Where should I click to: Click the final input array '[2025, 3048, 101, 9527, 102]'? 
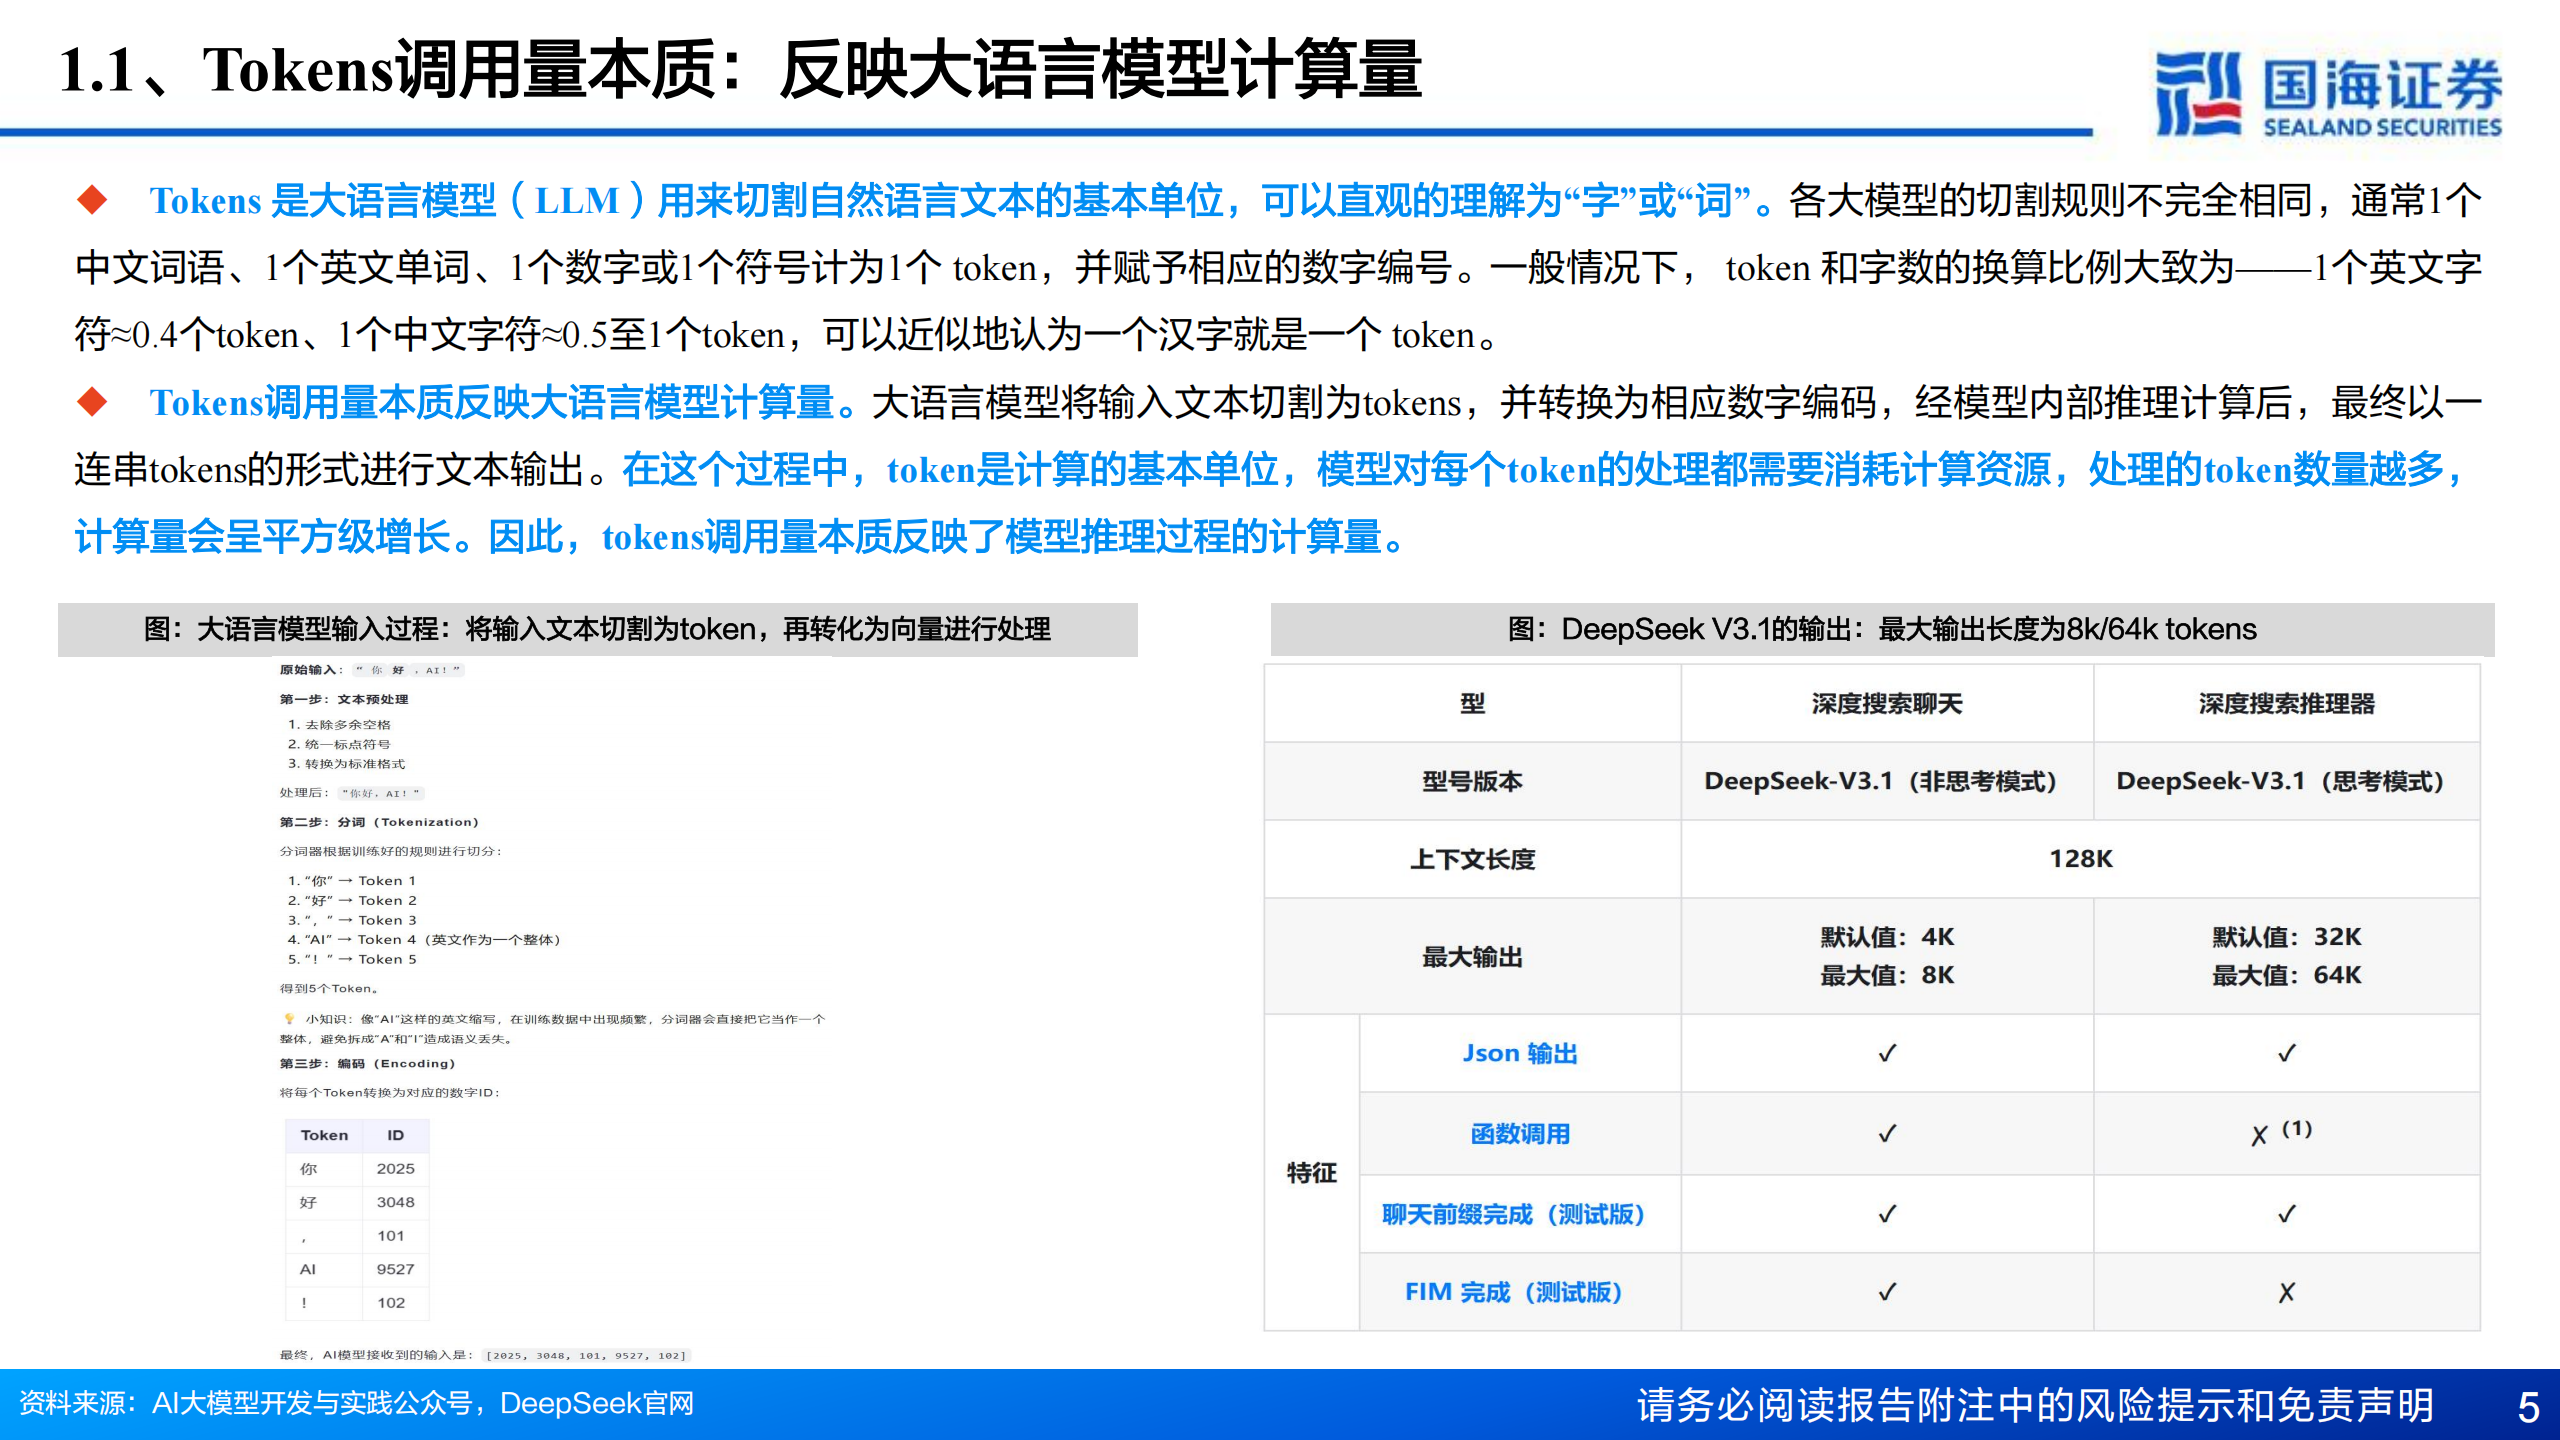586,1355
